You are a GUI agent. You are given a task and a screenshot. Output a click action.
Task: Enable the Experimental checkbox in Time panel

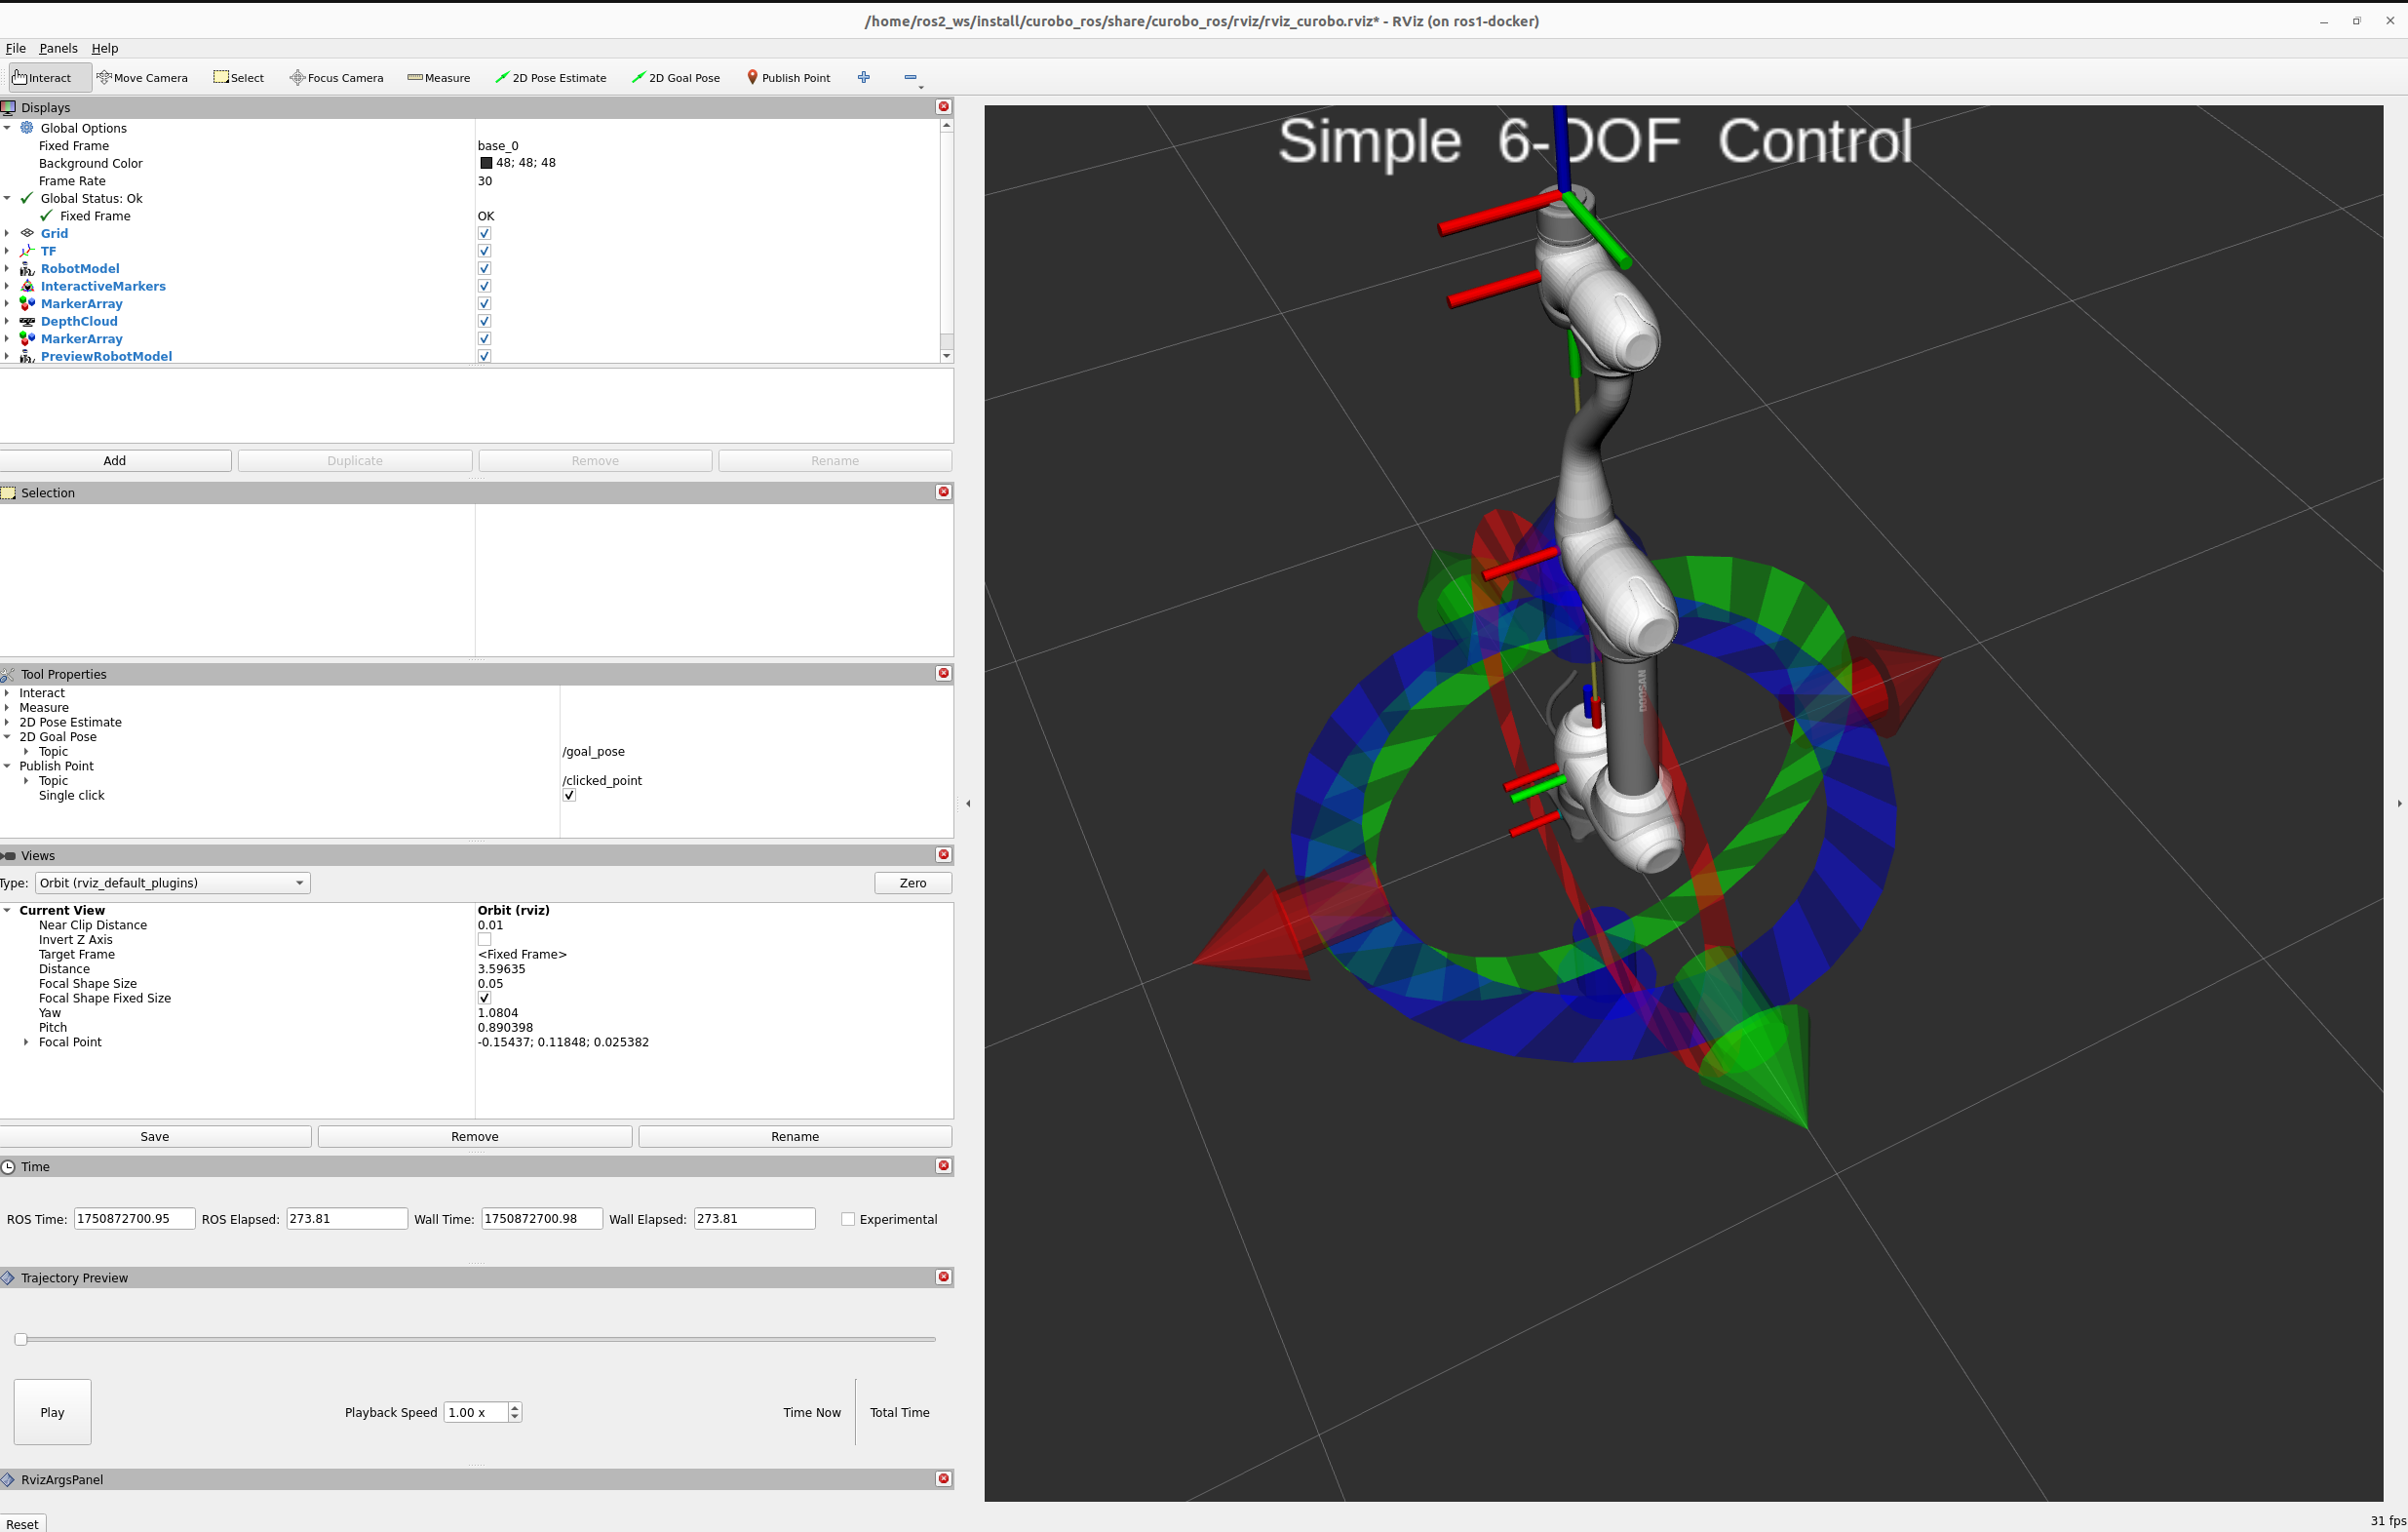(848, 1219)
